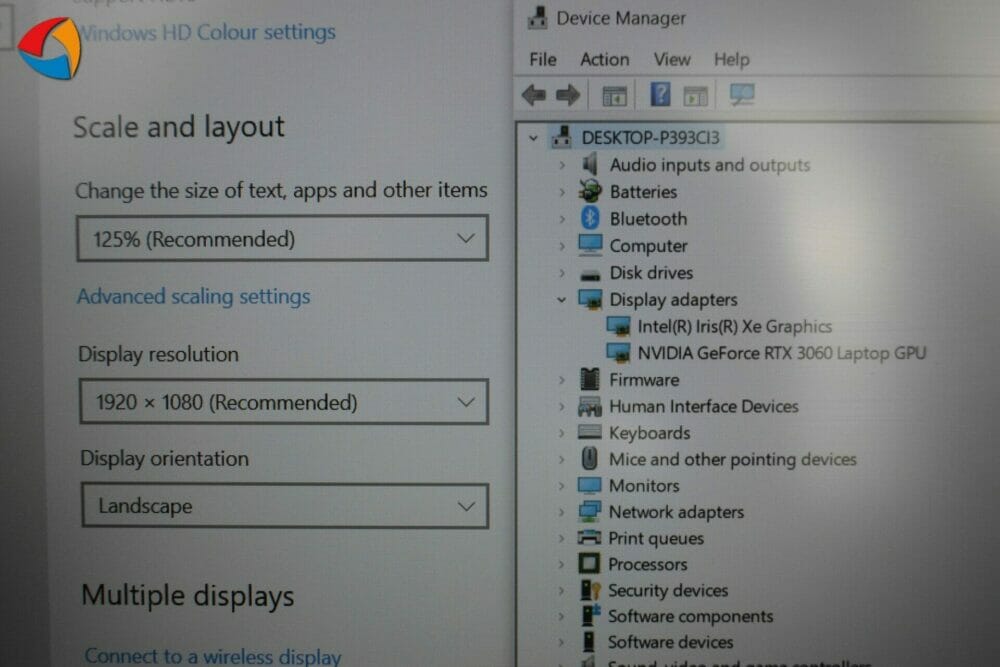Click the Forward arrow in Device Manager toolbar
This screenshot has height=667, width=1000.
pyautogui.click(x=568, y=96)
